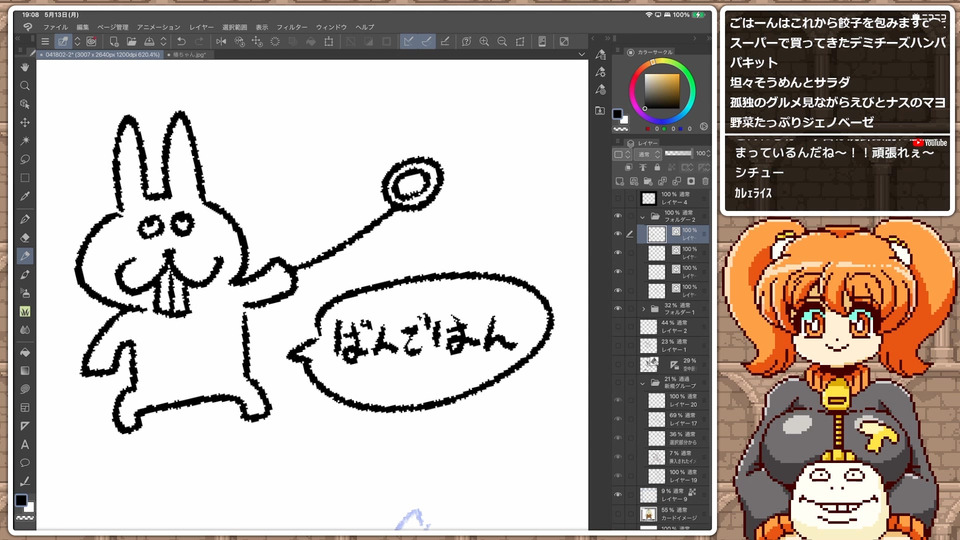Screen dimensions: 960x540
Task: Switch to the .jpg canvas tab
Action: click(x=187, y=54)
